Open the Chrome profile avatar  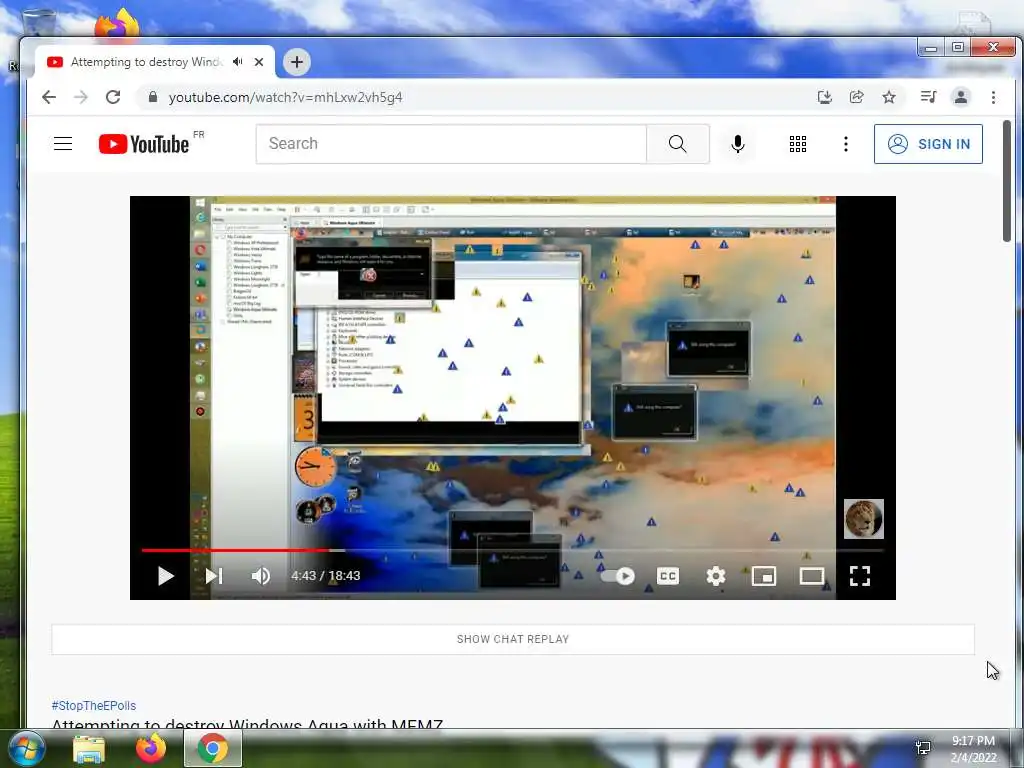point(961,97)
